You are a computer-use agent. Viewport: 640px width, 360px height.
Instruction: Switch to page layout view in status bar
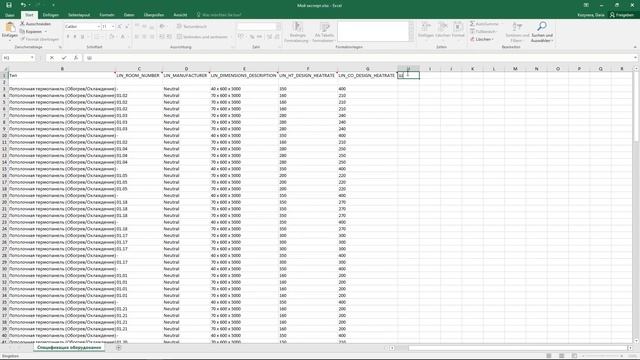click(562, 356)
